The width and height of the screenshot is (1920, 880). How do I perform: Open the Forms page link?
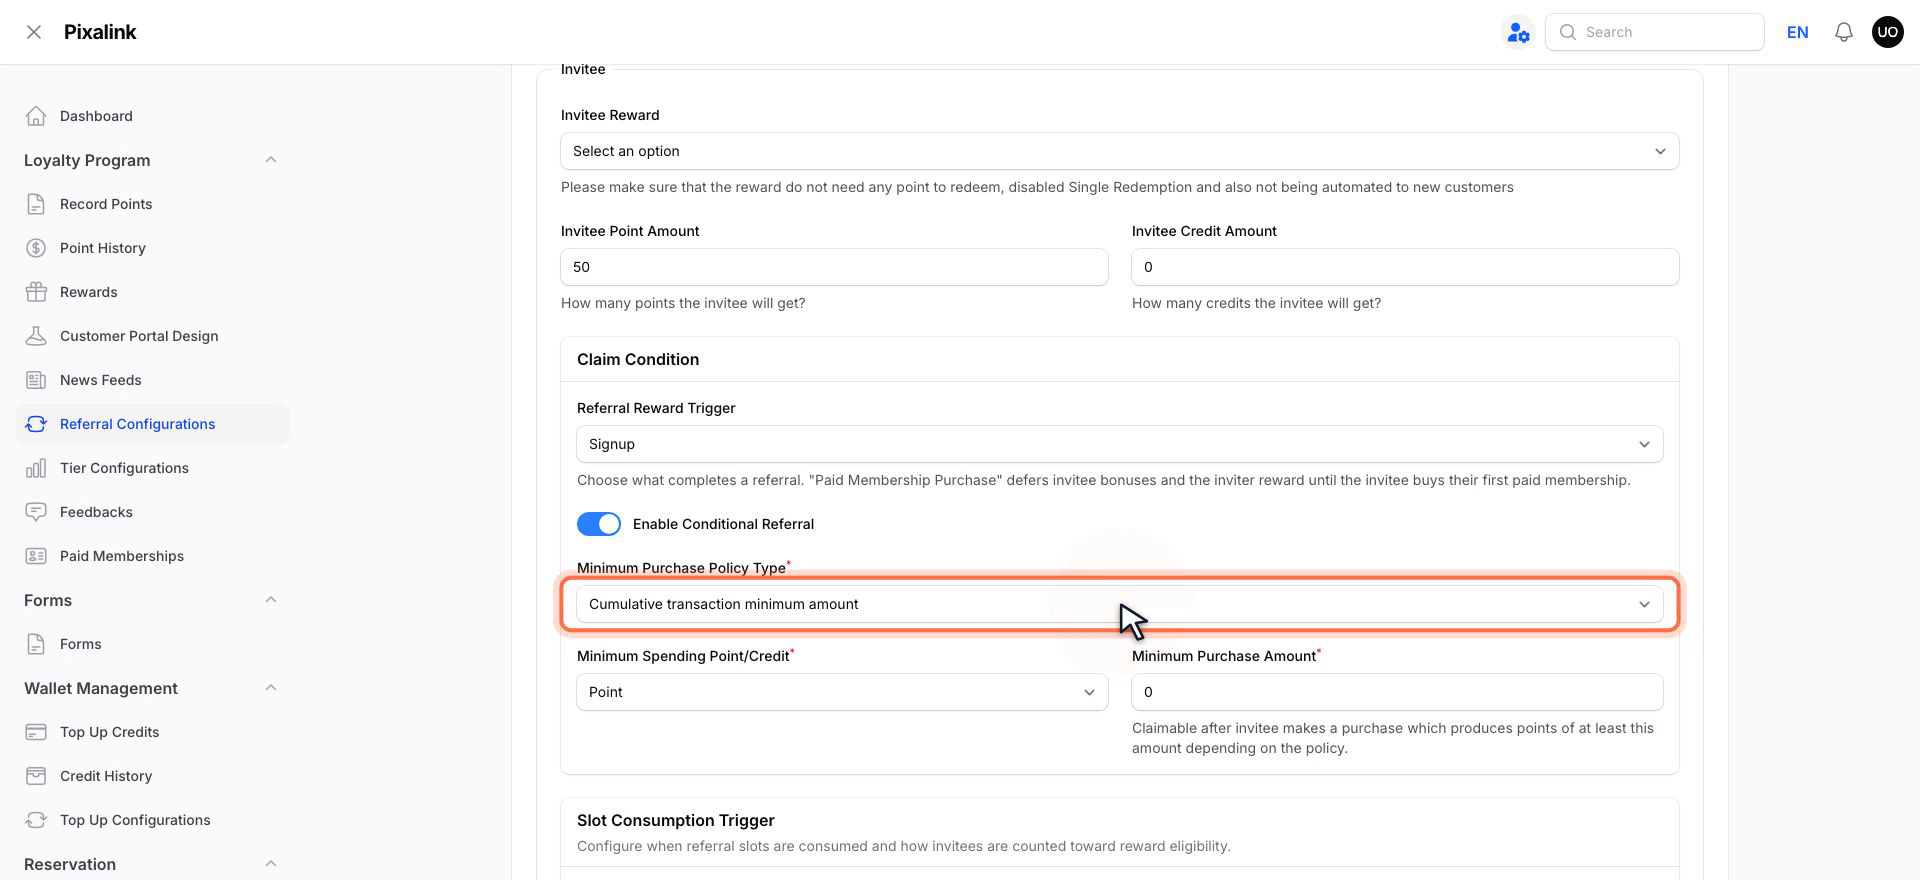152,644
